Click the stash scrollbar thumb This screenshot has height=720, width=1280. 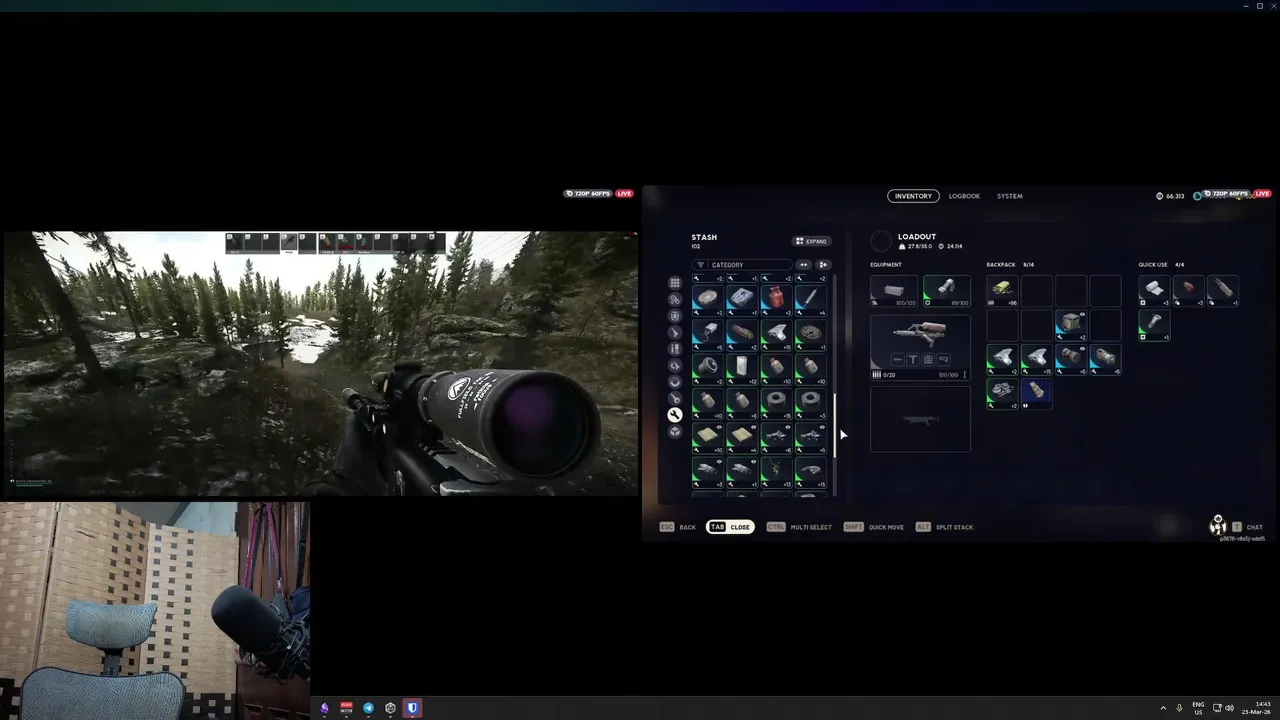(x=835, y=425)
